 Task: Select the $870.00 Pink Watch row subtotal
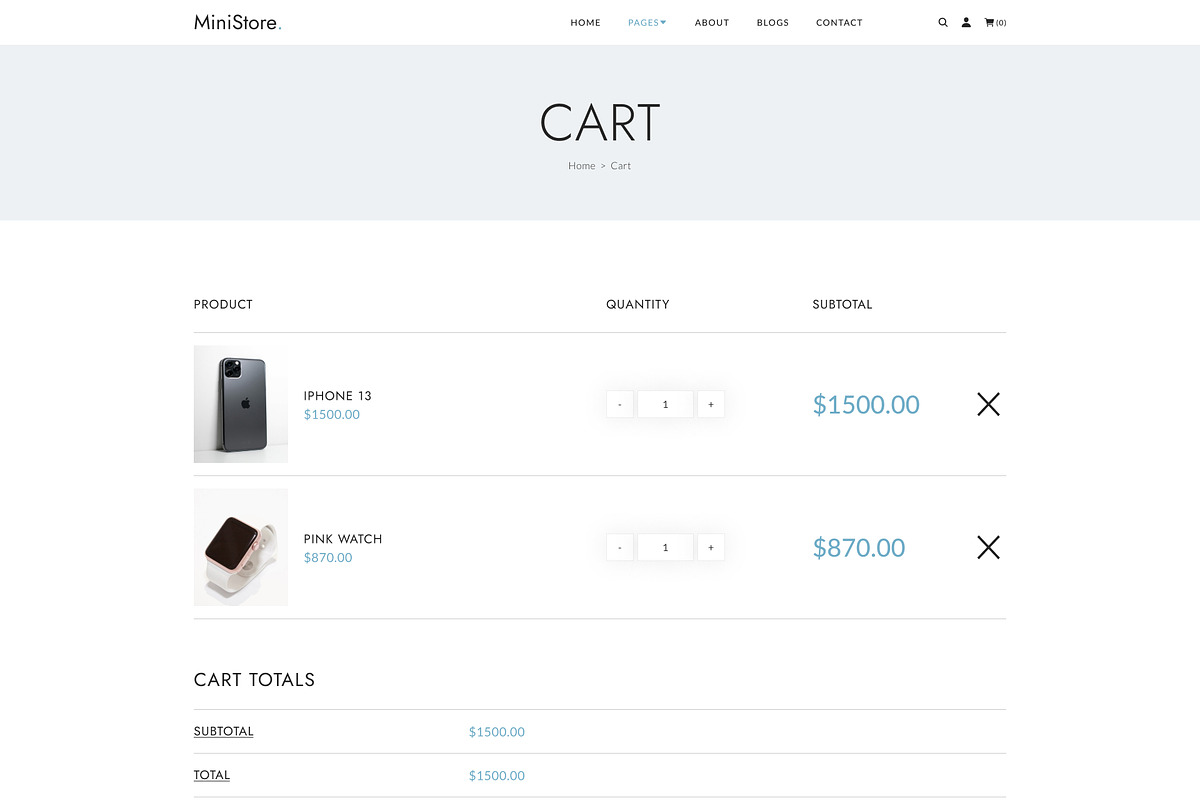859,547
